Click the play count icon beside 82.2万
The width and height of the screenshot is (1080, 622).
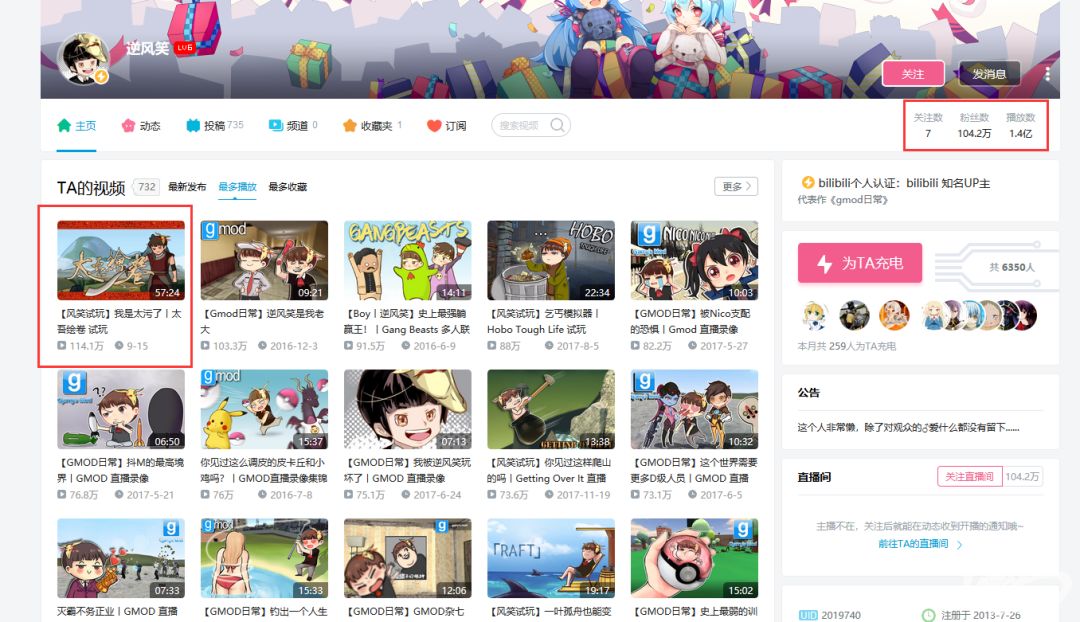click(x=635, y=346)
